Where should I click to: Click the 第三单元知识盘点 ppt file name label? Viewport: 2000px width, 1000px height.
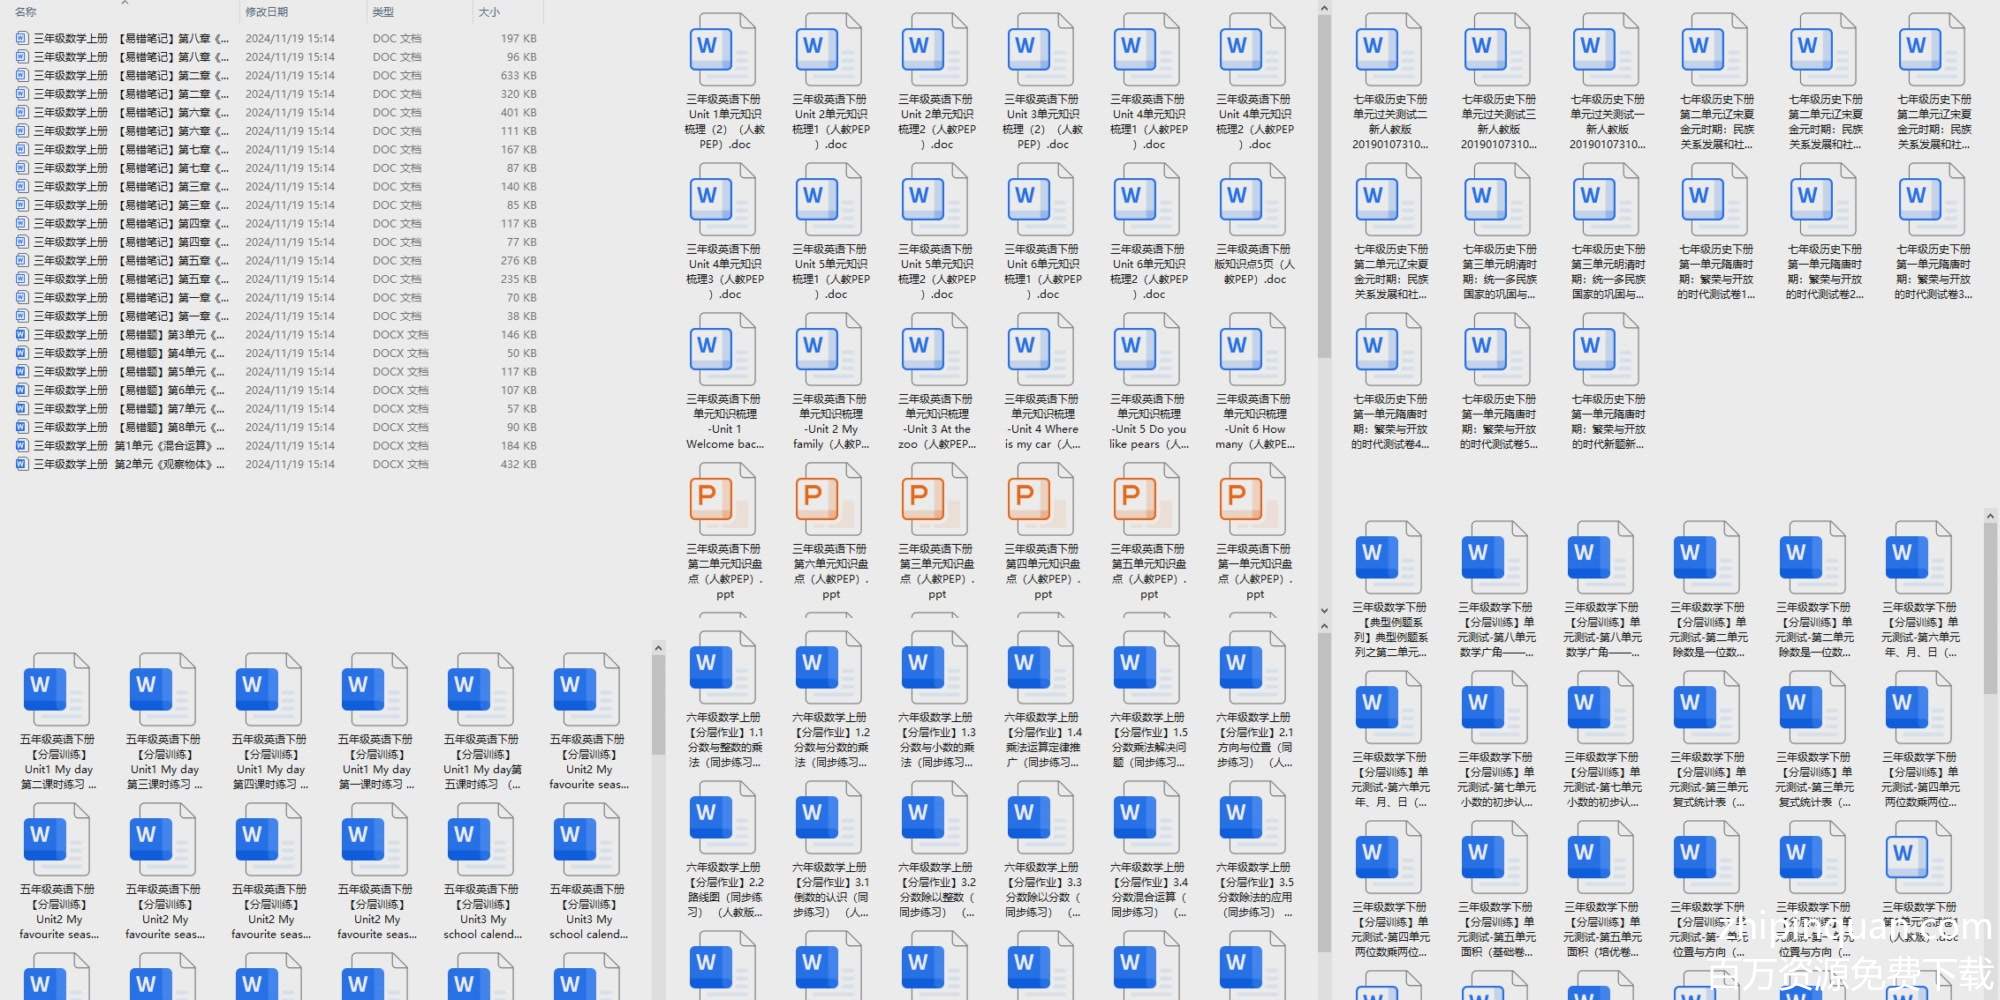pyautogui.click(x=936, y=571)
